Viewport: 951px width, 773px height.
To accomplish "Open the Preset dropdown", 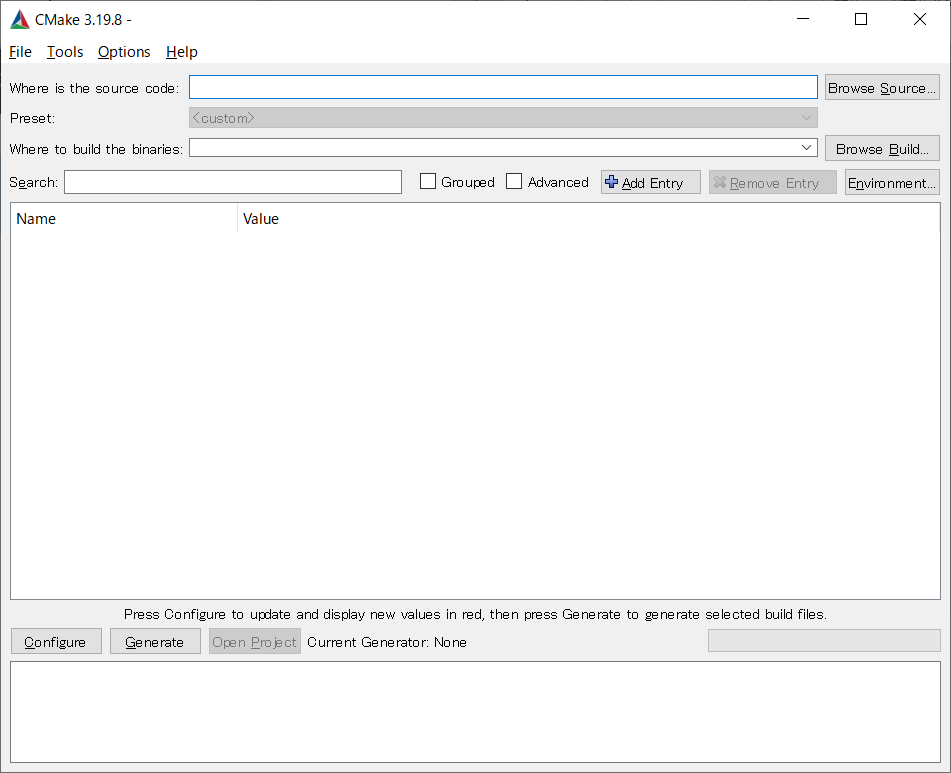I will tap(503, 118).
